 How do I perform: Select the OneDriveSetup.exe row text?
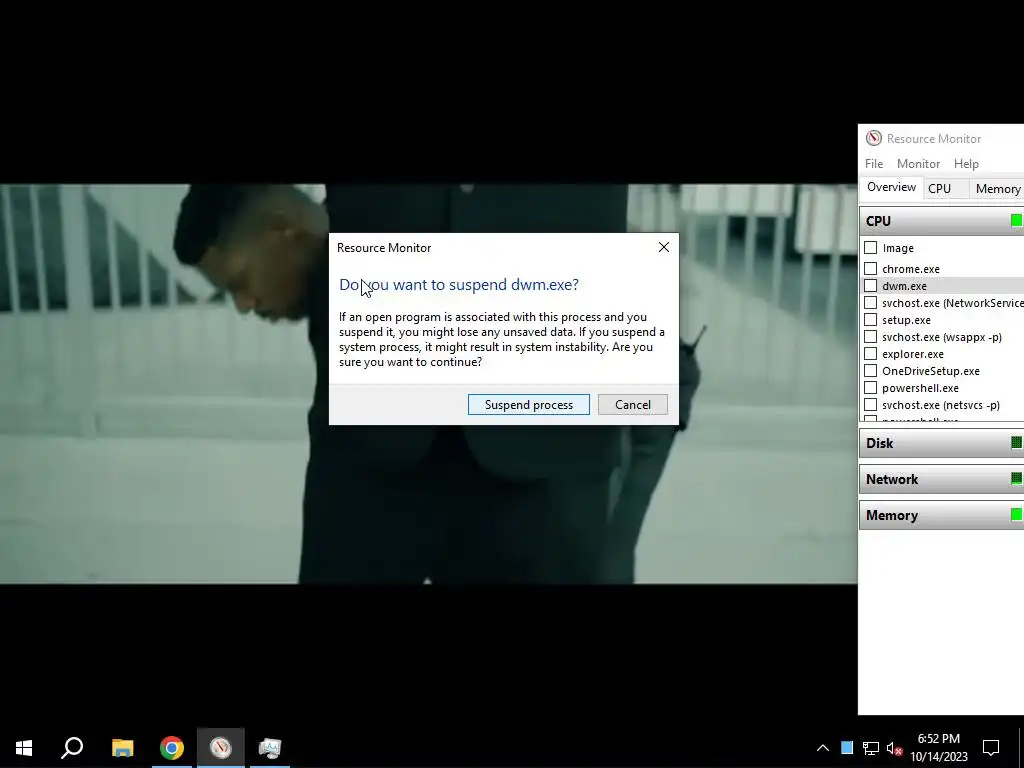pyautogui.click(x=931, y=371)
